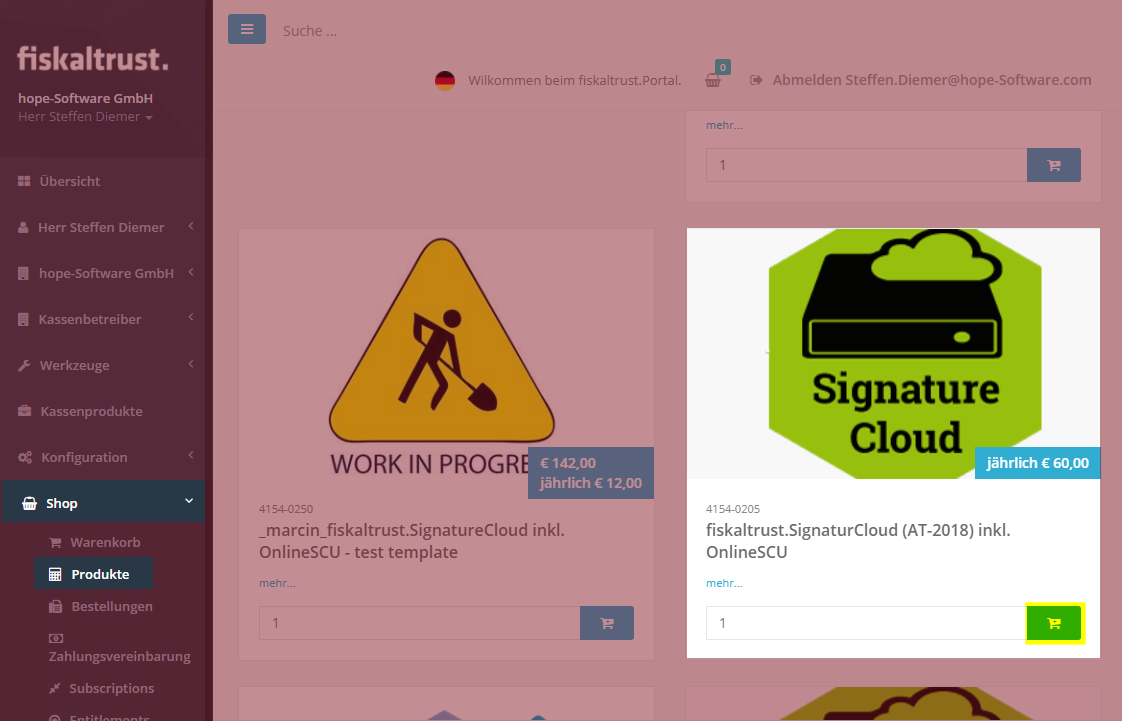Toggle the hamburger sidebar menu button

(247, 29)
